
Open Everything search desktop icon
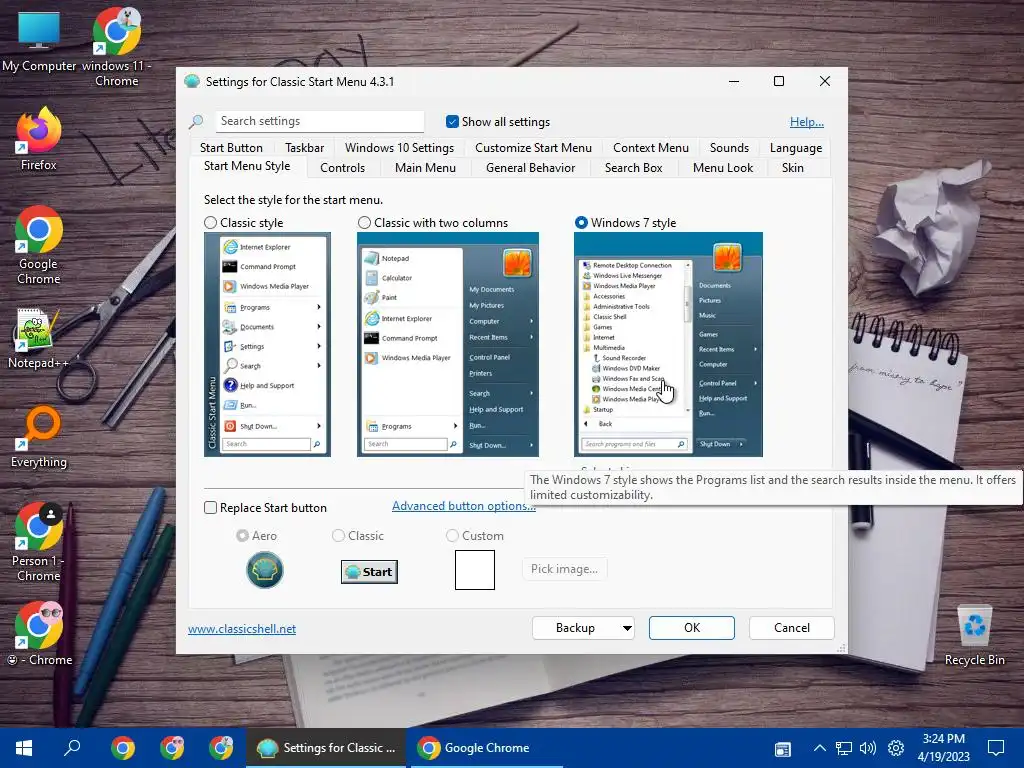pyautogui.click(x=39, y=436)
